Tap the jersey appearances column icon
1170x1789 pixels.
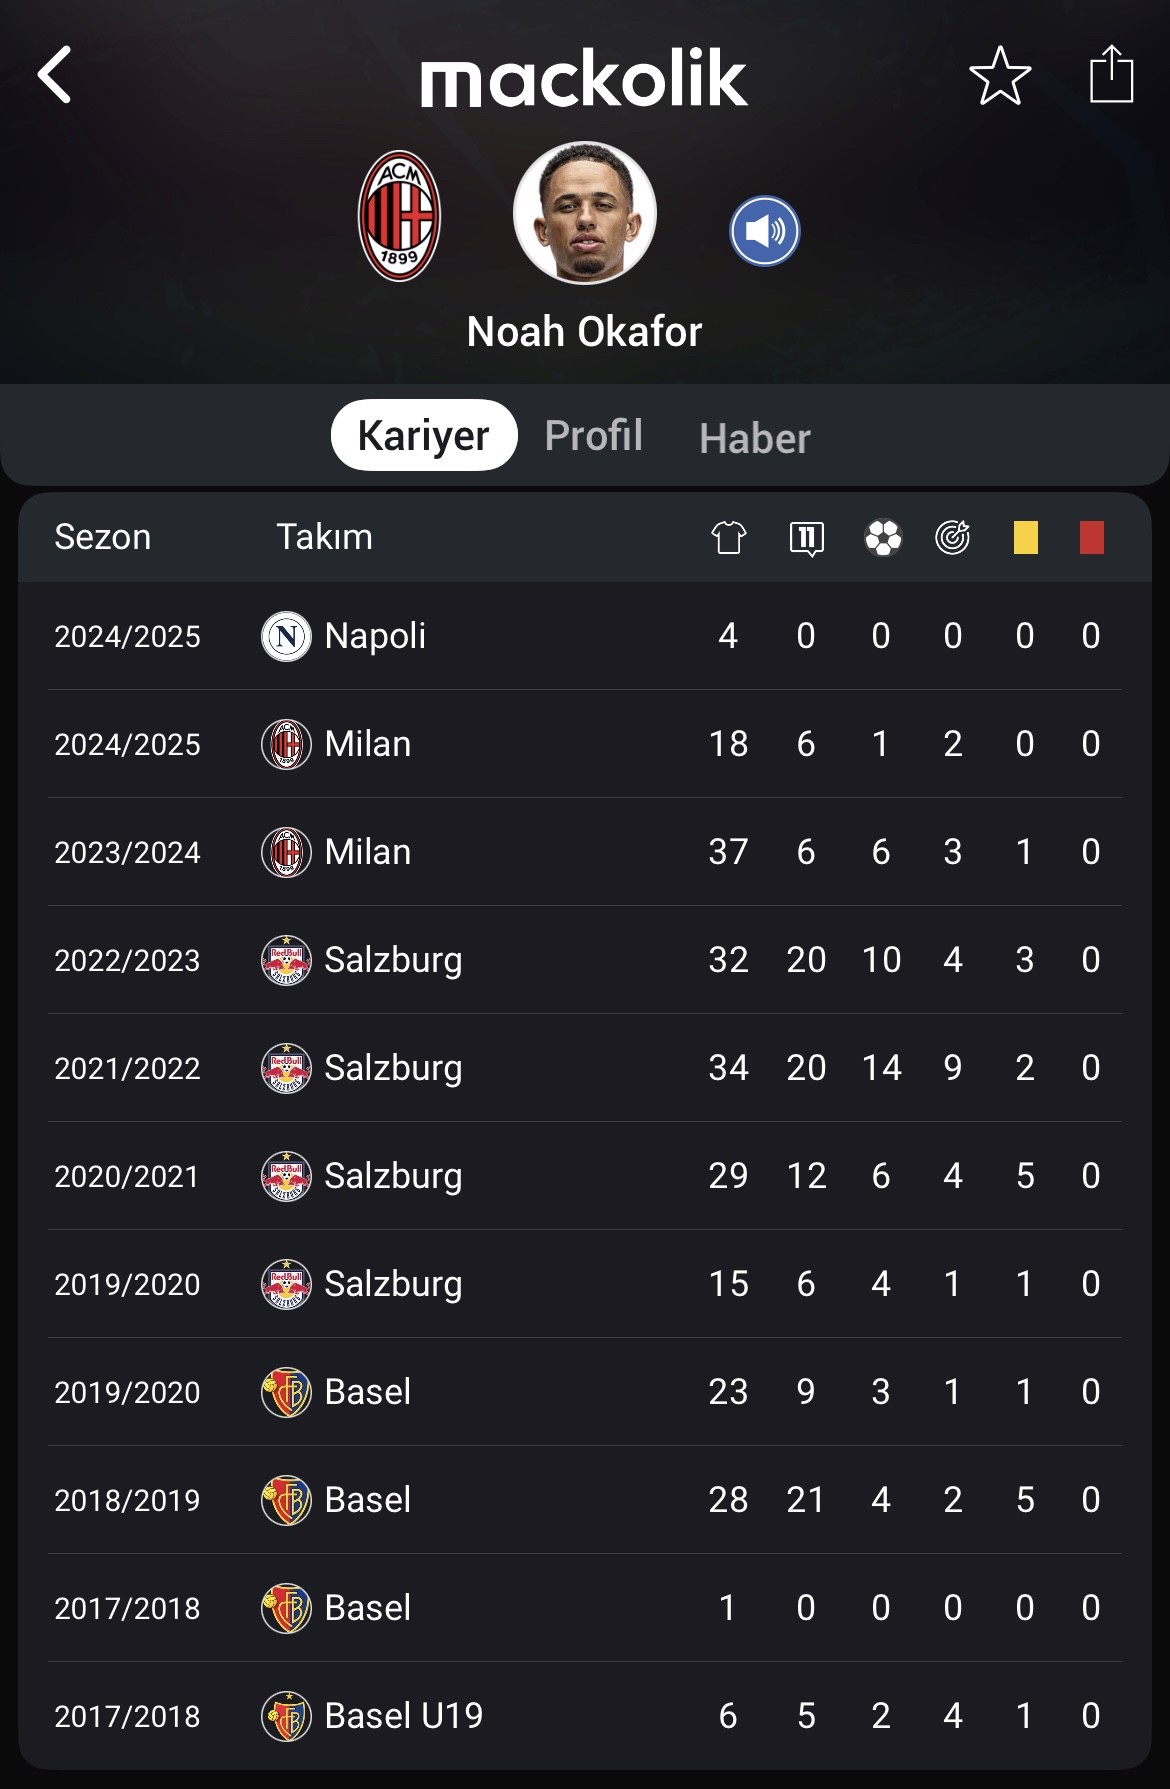[x=729, y=537]
